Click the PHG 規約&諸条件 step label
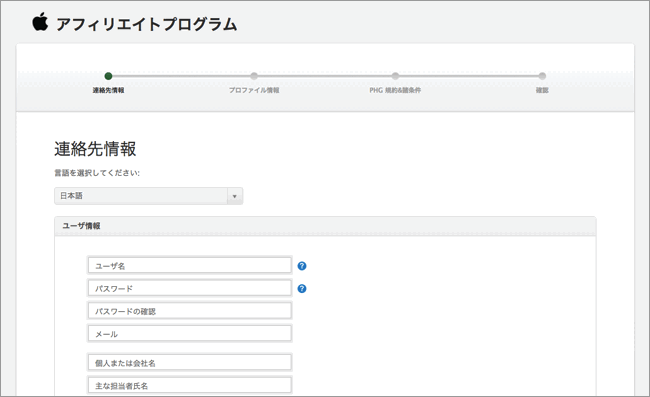This screenshot has width=650, height=397. [395, 90]
